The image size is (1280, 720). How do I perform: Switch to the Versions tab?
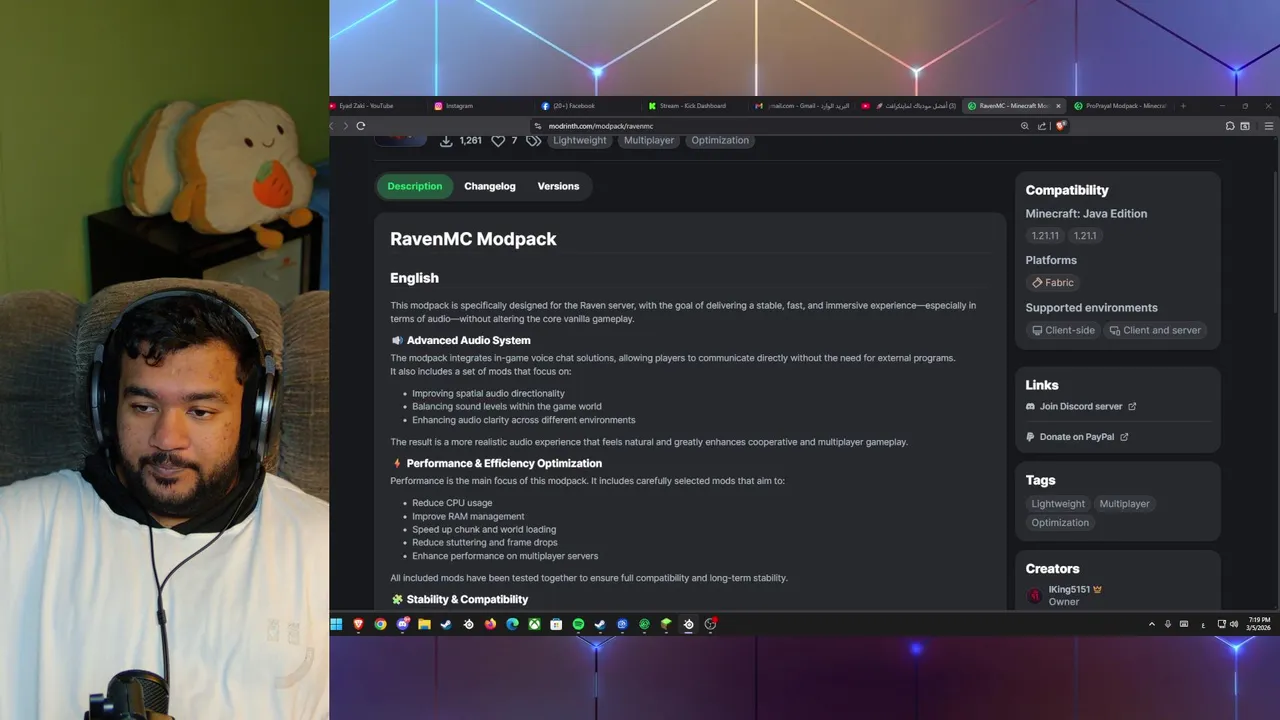click(558, 186)
